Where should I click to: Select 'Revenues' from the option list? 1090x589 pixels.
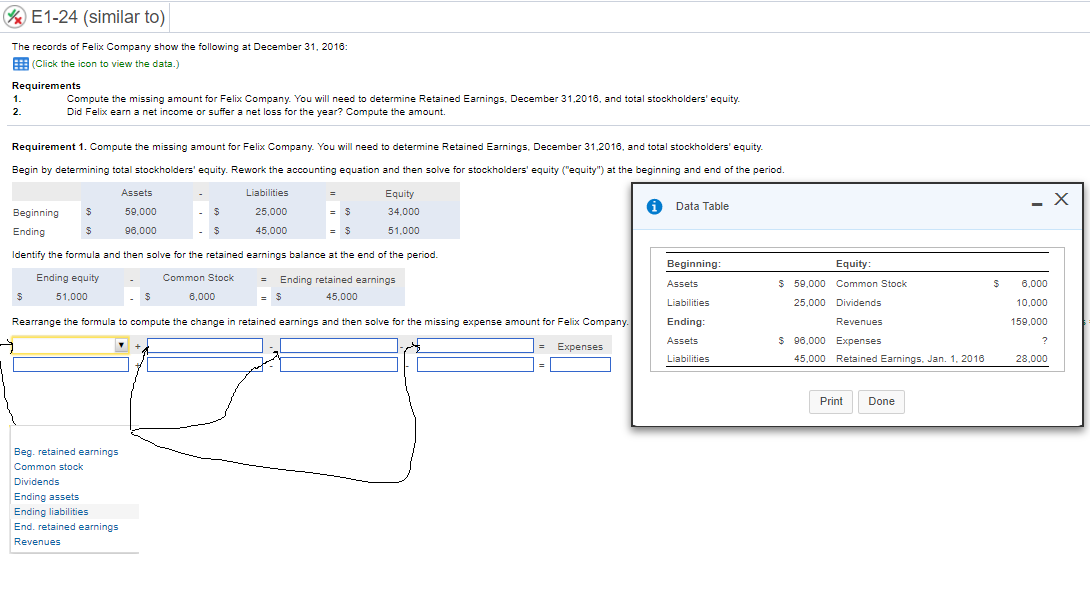tap(37, 541)
